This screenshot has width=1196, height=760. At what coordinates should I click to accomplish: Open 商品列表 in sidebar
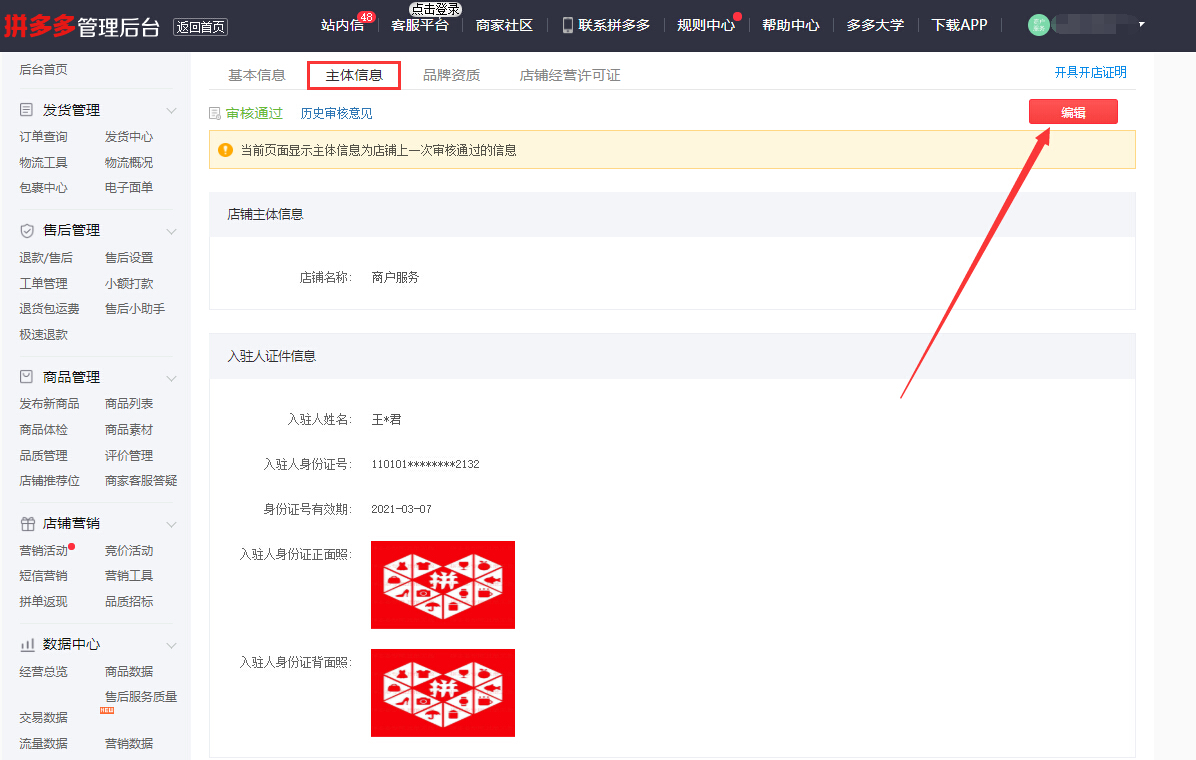pyautogui.click(x=129, y=404)
